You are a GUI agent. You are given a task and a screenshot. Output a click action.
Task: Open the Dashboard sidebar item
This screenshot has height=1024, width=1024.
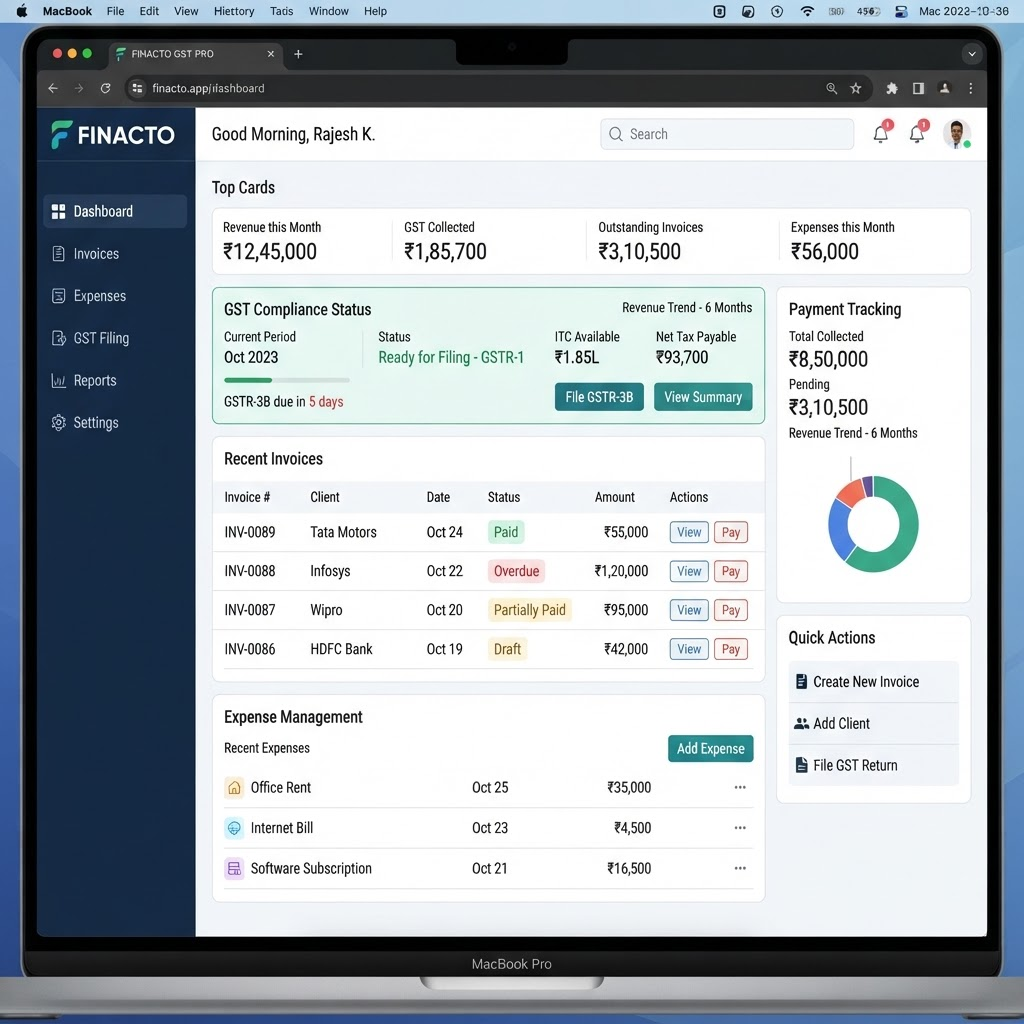pos(115,211)
